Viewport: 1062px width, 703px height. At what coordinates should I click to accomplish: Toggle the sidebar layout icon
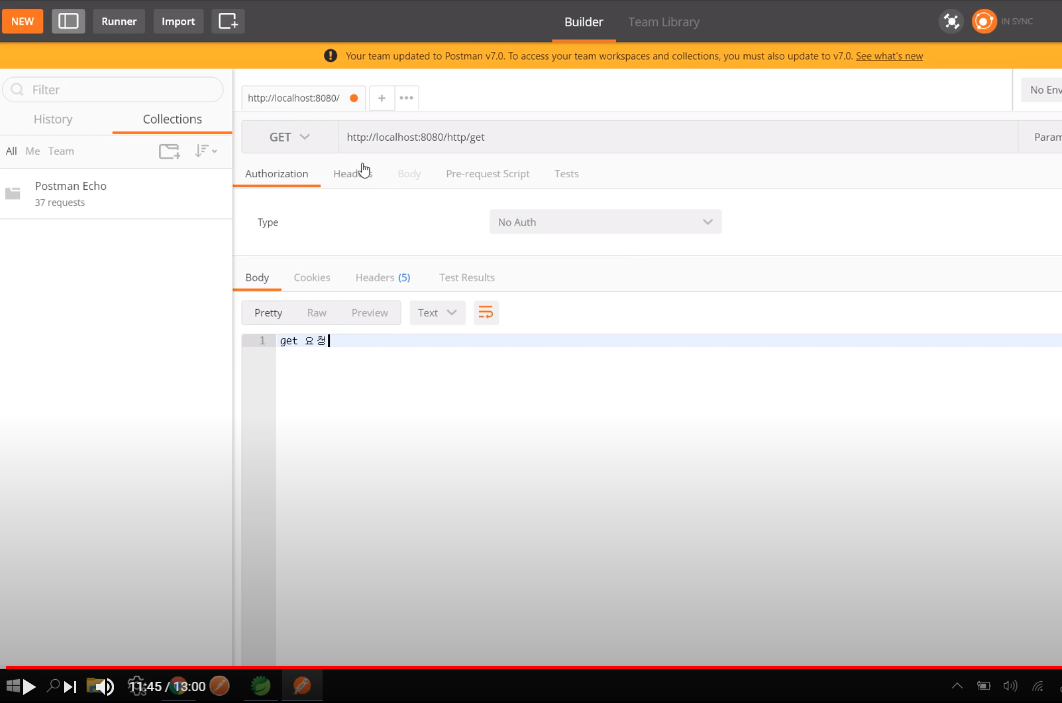click(x=68, y=21)
